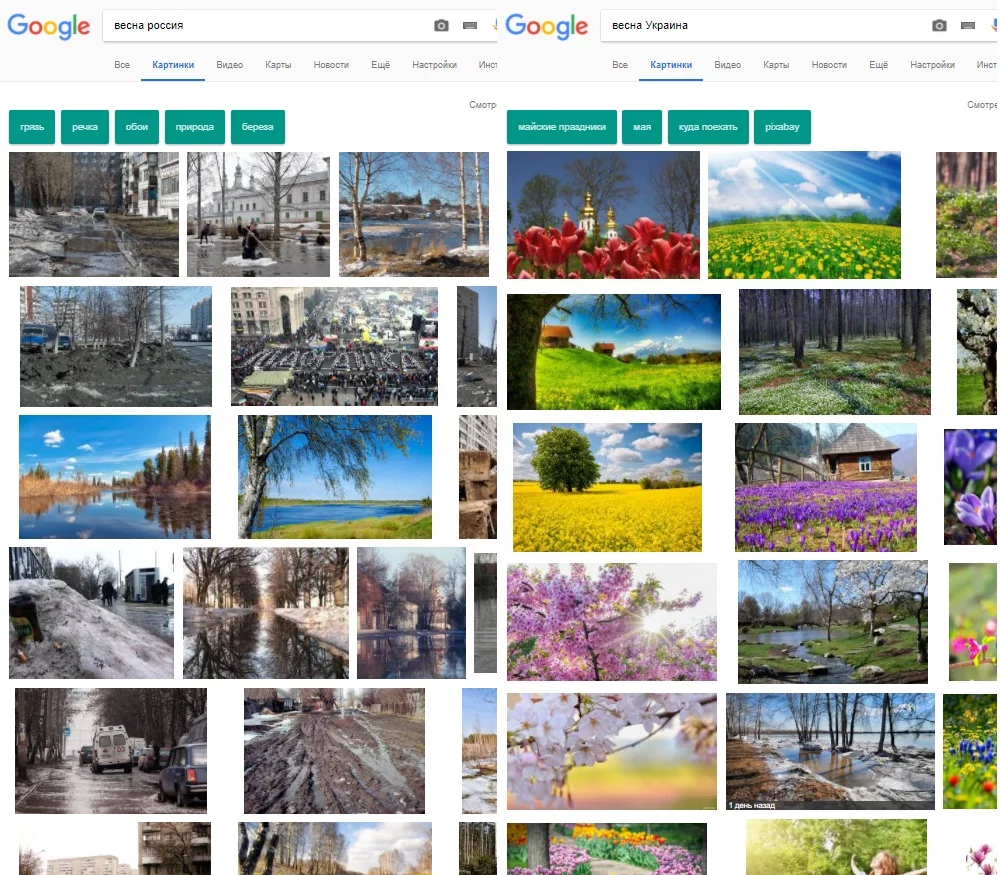This screenshot has height=875, width=1000.
Task: Expand the 'Ещё' menu in the left window
Action: point(381,64)
